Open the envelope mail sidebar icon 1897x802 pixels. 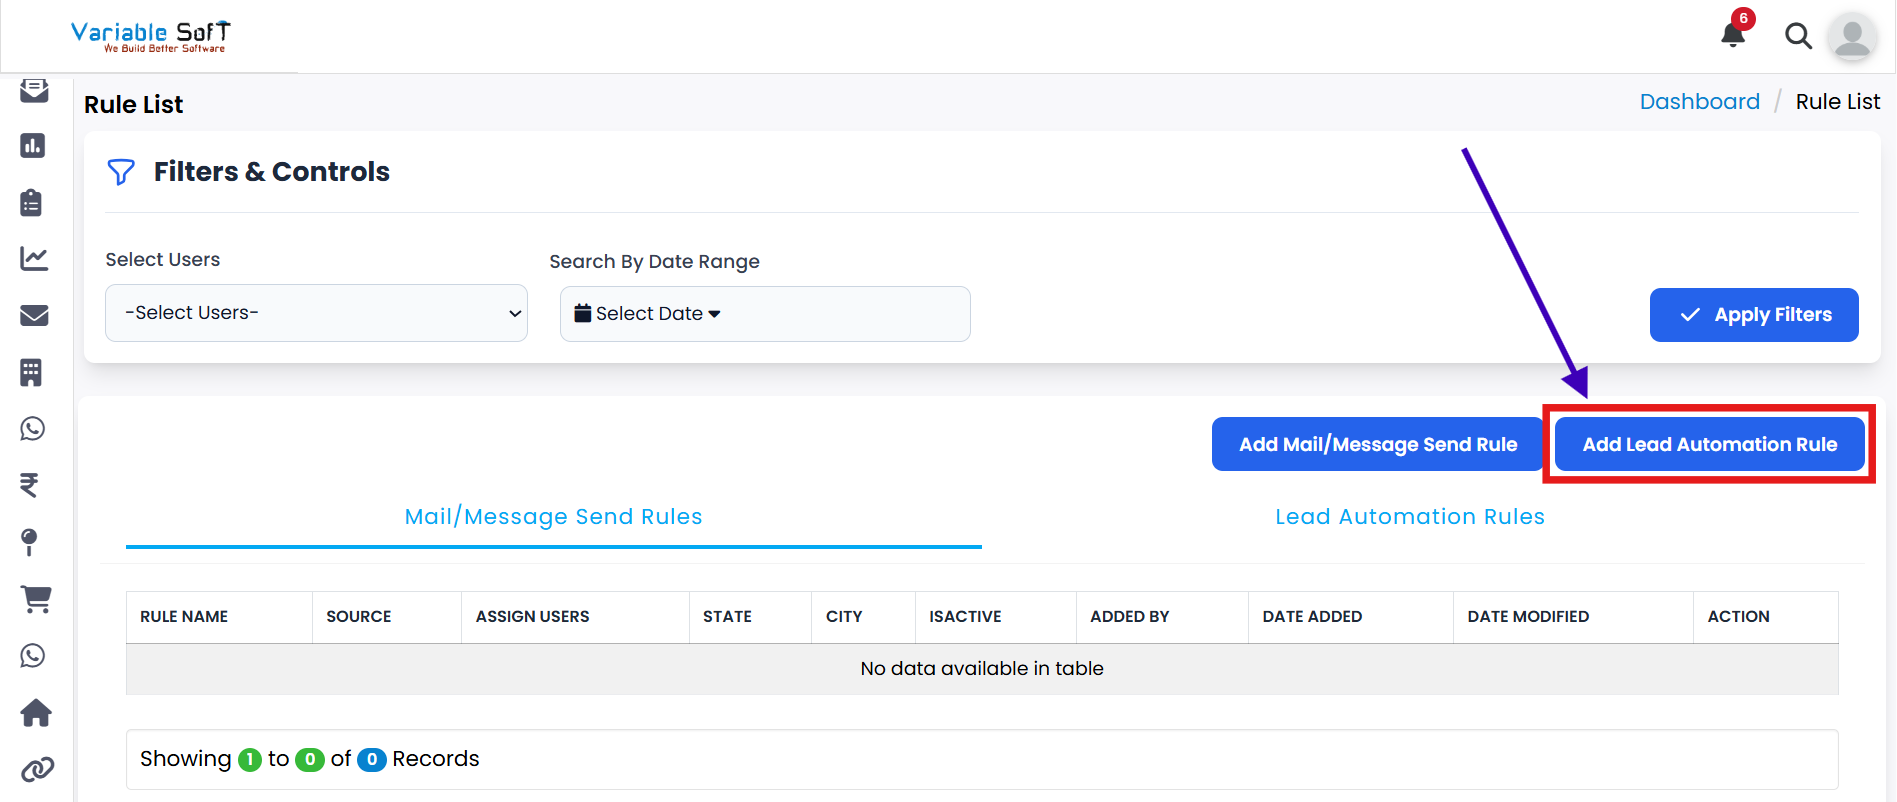(34, 316)
